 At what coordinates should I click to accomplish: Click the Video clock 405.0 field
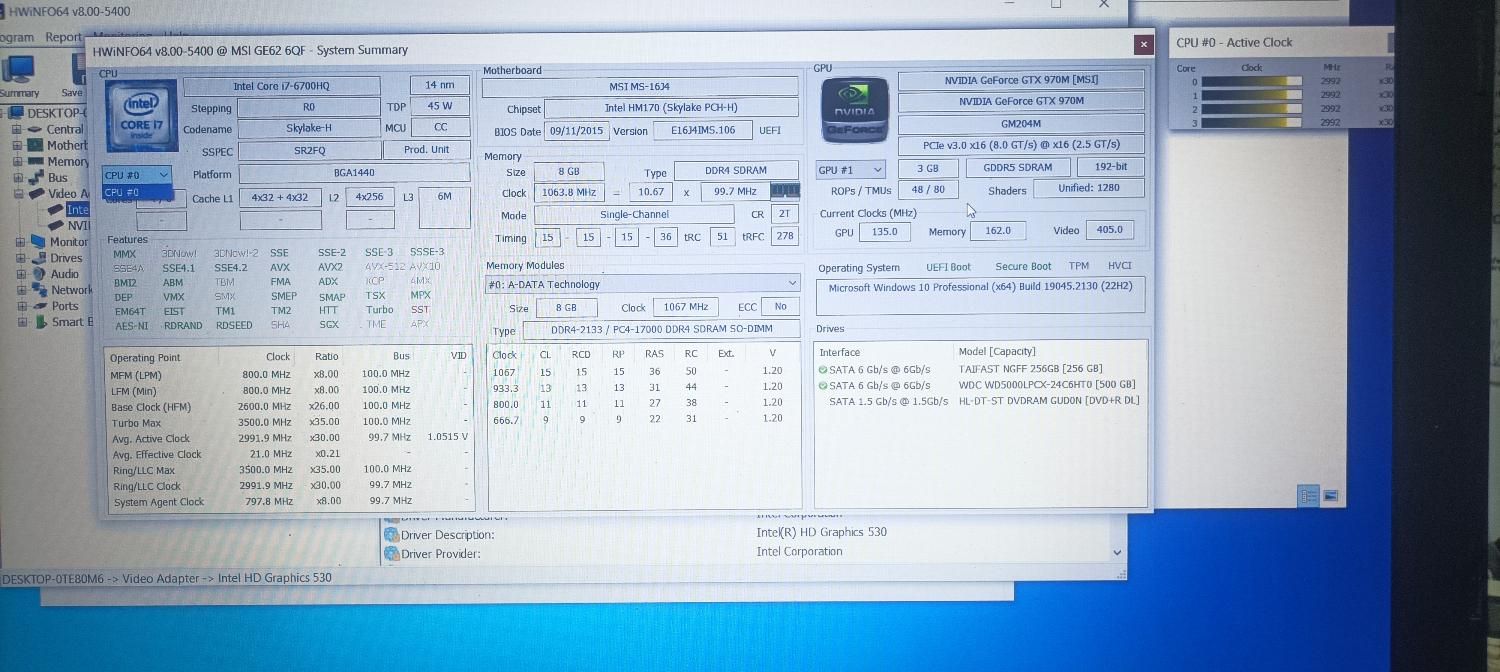pos(1109,230)
